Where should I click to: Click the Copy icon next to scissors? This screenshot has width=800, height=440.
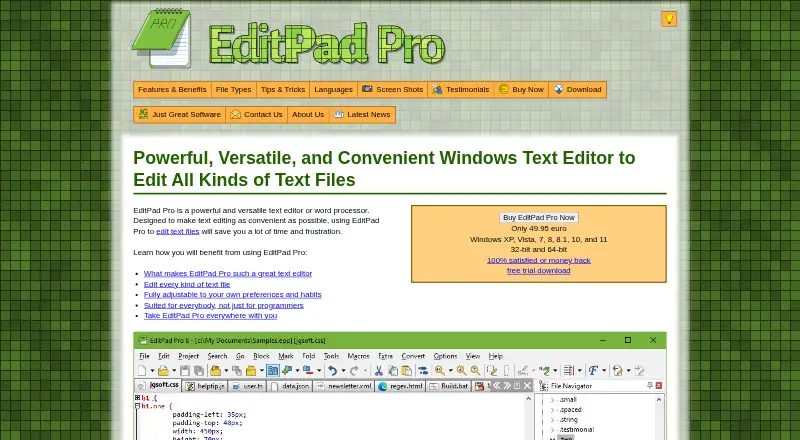(393, 371)
